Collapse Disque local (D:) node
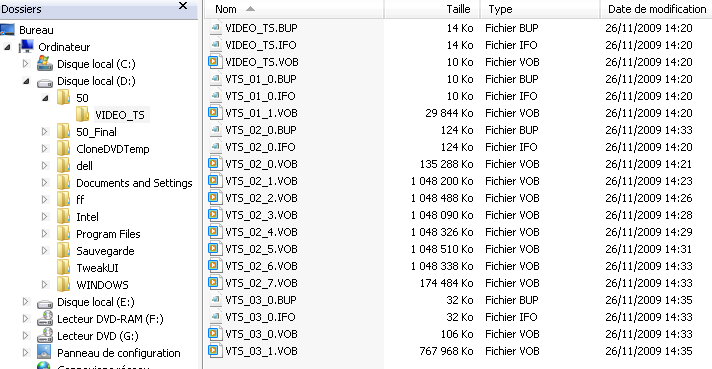This screenshot has height=369, width=712. pyautogui.click(x=26, y=81)
